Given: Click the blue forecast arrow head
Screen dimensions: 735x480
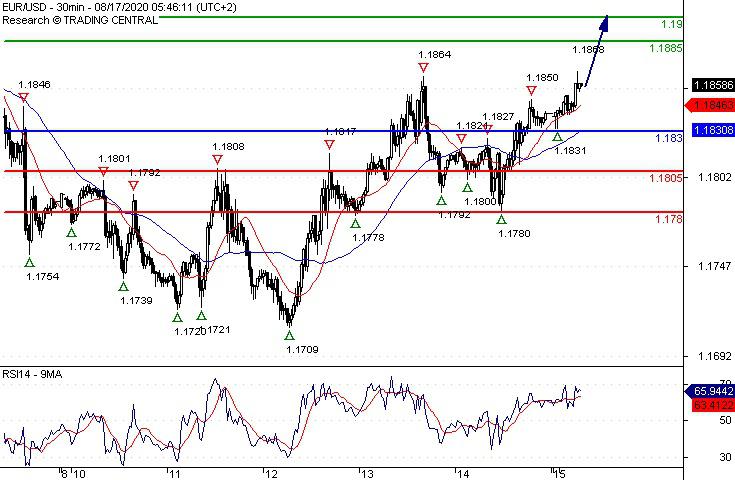Looking at the screenshot, I should tap(605, 23).
